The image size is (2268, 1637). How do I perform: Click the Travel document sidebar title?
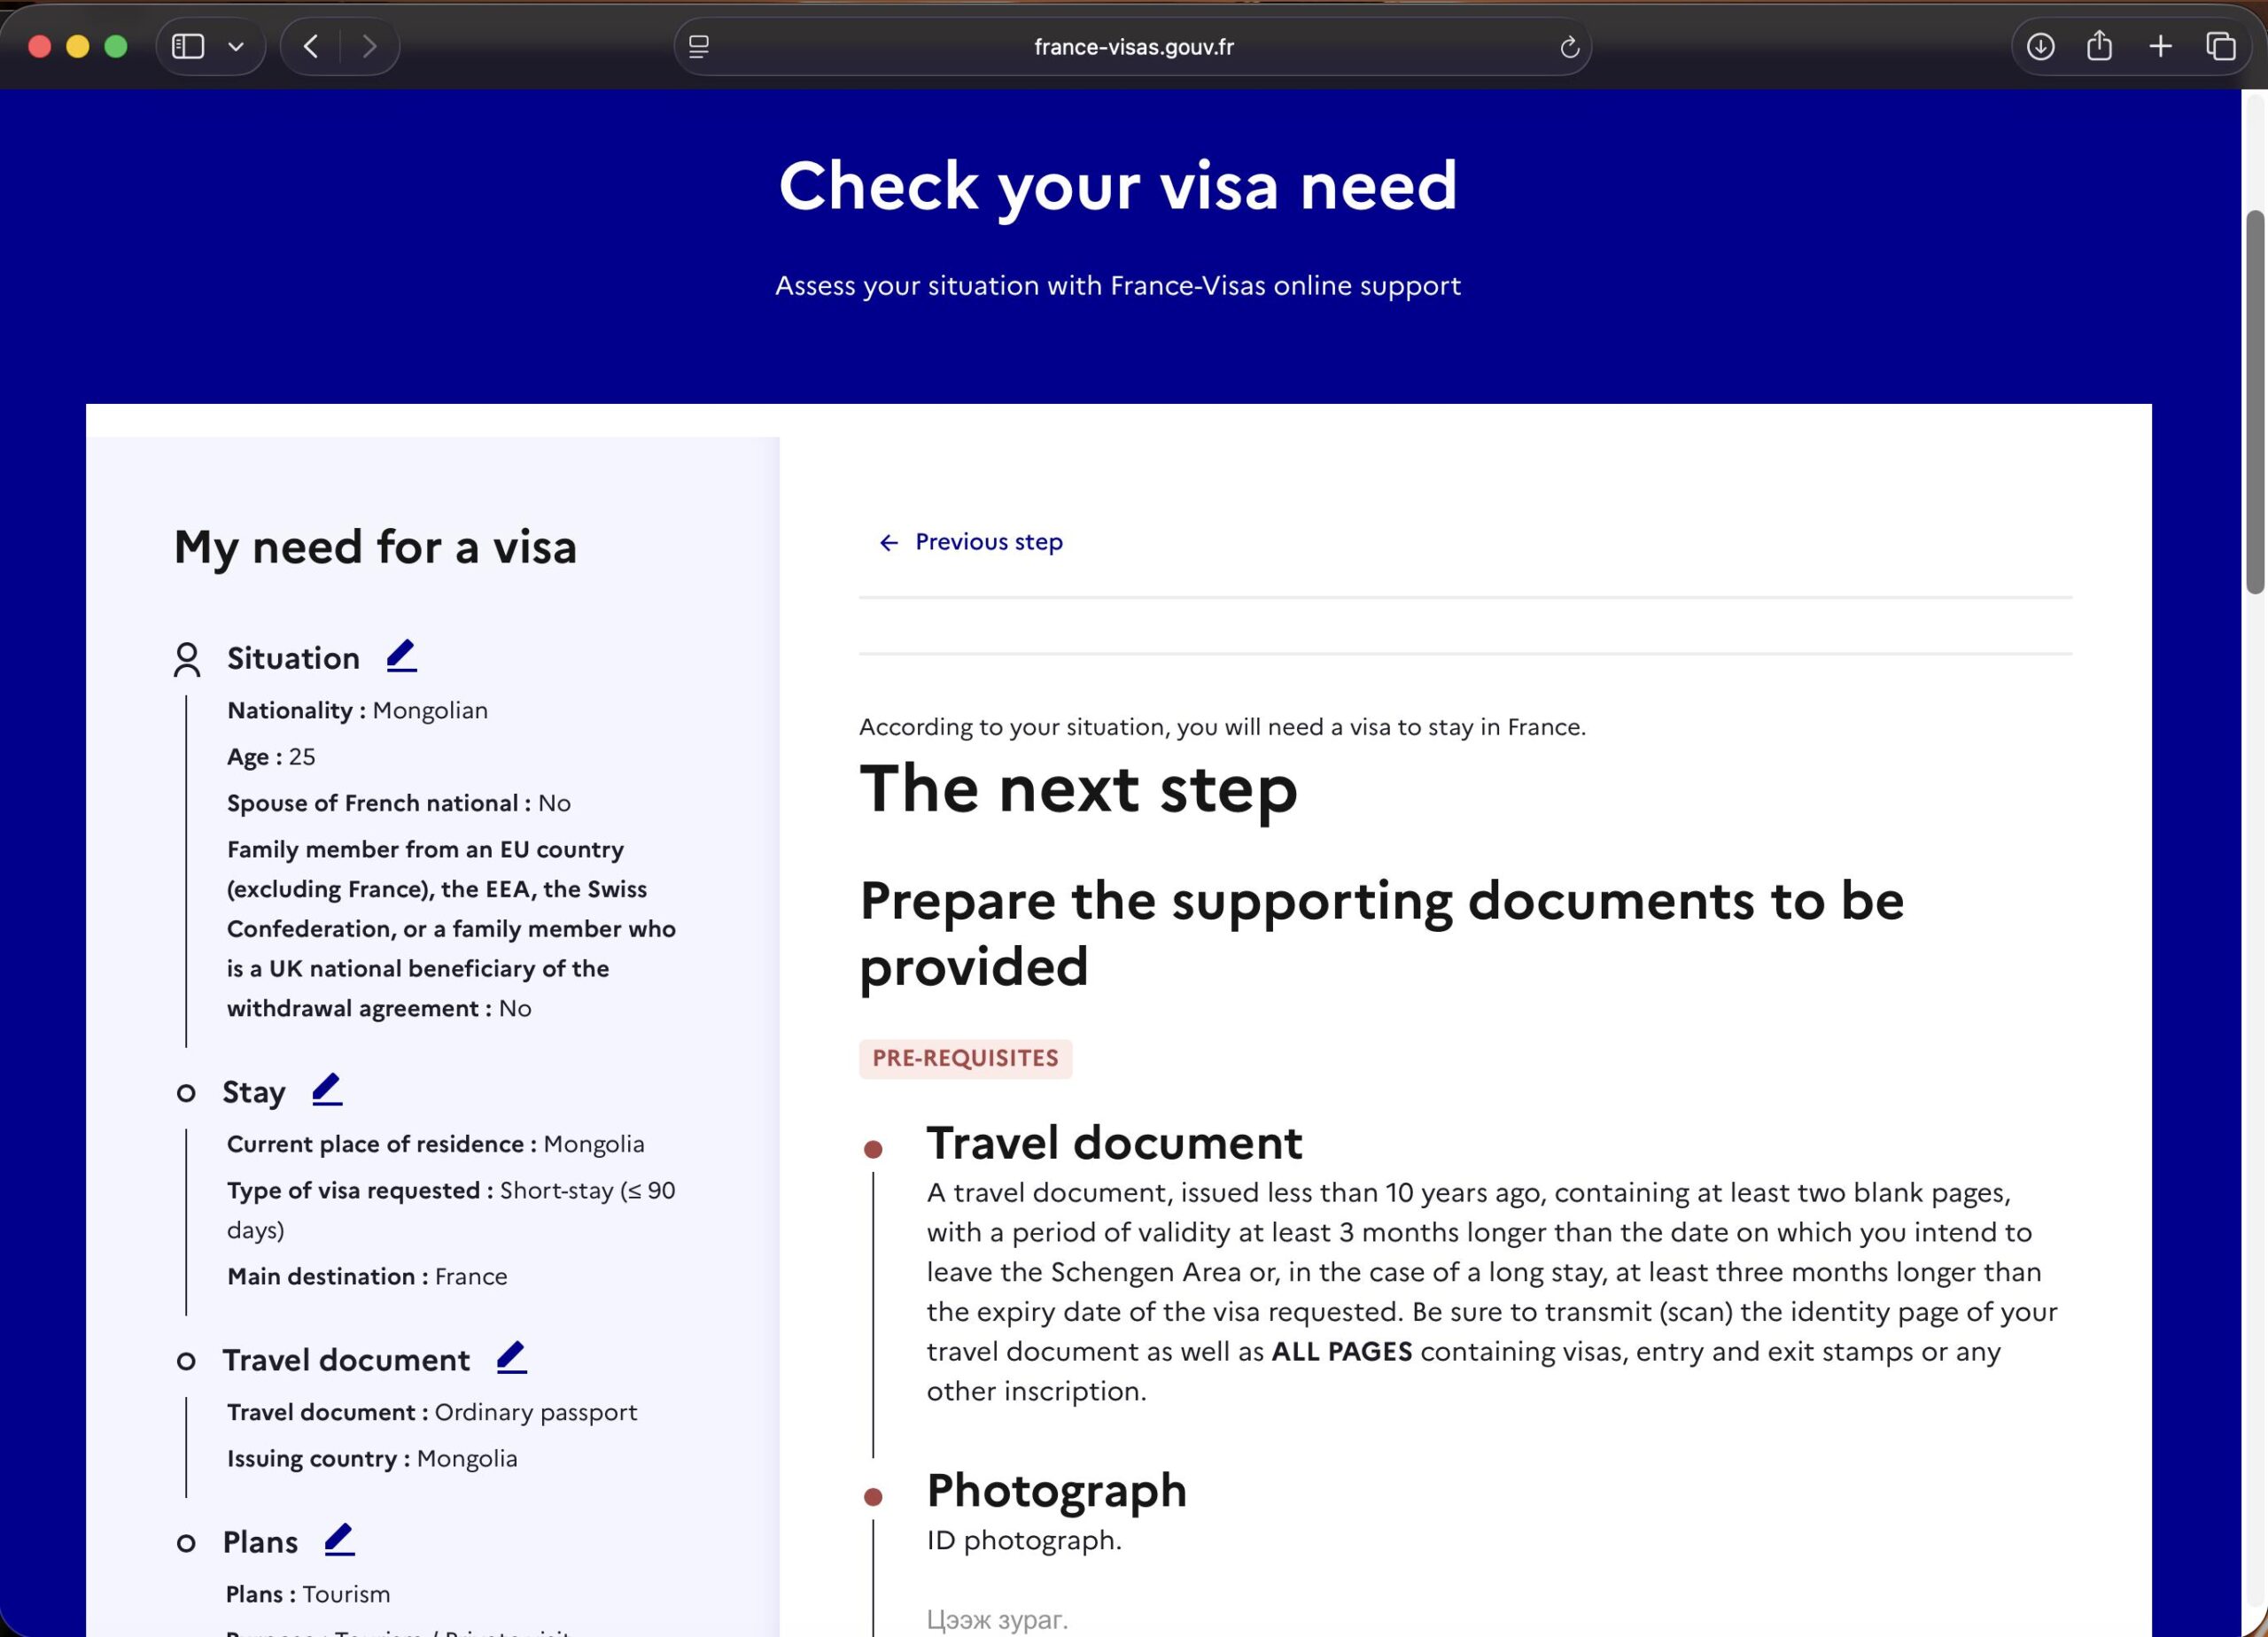[346, 1360]
